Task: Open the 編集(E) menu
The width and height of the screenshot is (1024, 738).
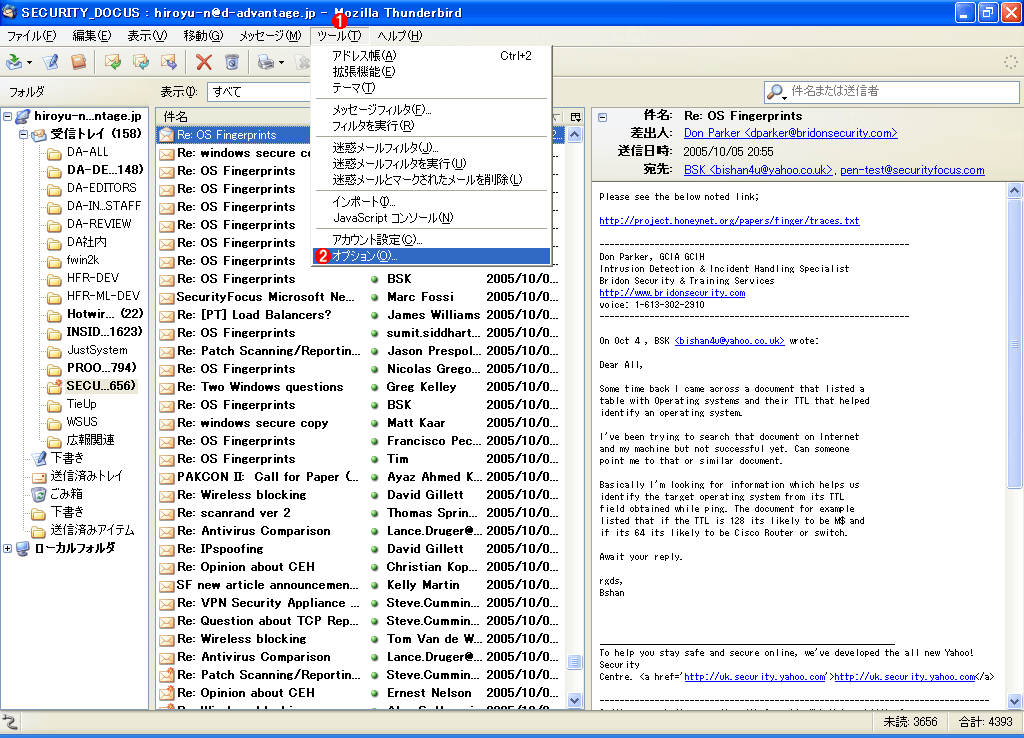Action: click(x=91, y=36)
